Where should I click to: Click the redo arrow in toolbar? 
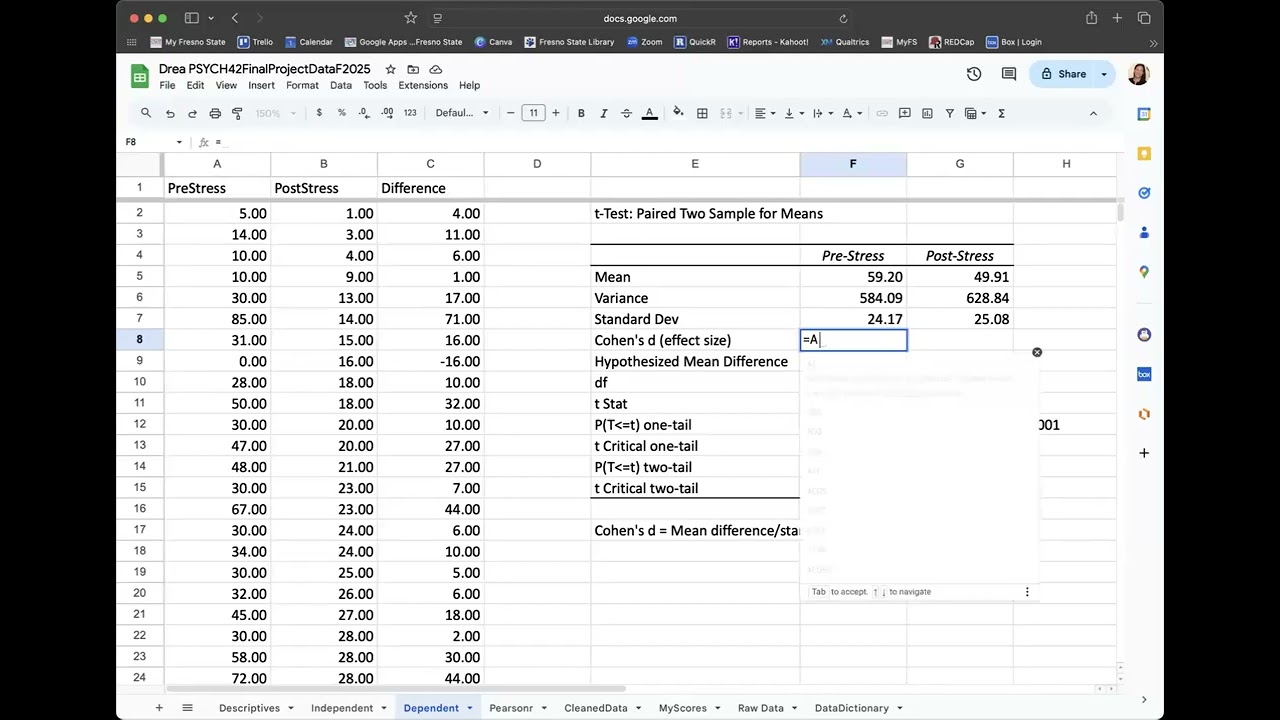[192, 113]
